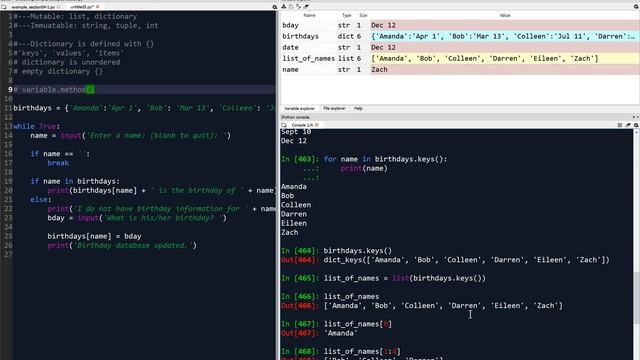This screenshot has width=640, height=360.
Task: Switch to example_section04-1.py editor tab
Action: tap(33, 7)
